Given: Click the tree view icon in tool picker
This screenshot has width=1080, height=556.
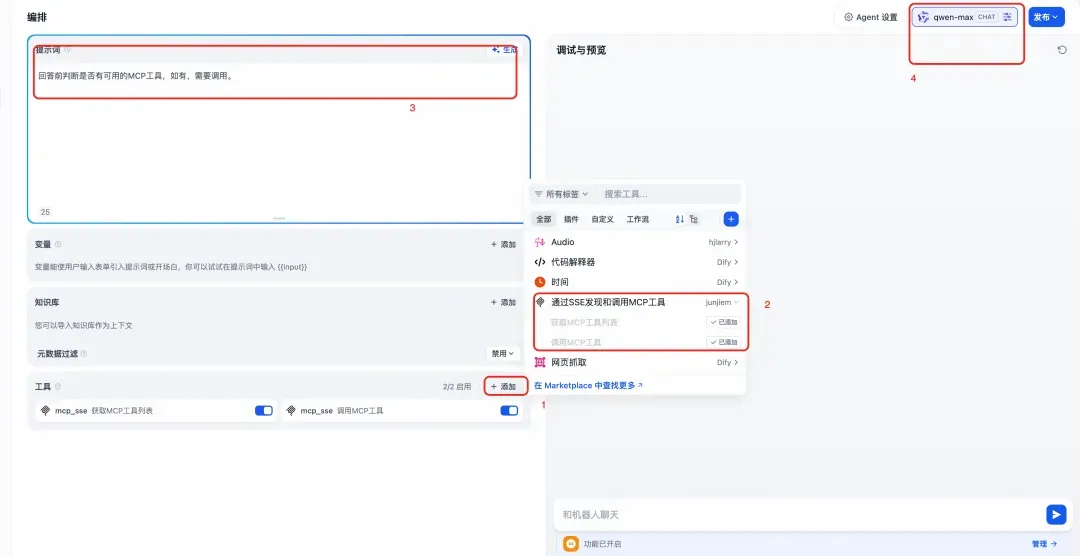Looking at the screenshot, I should tap(694, 219).
